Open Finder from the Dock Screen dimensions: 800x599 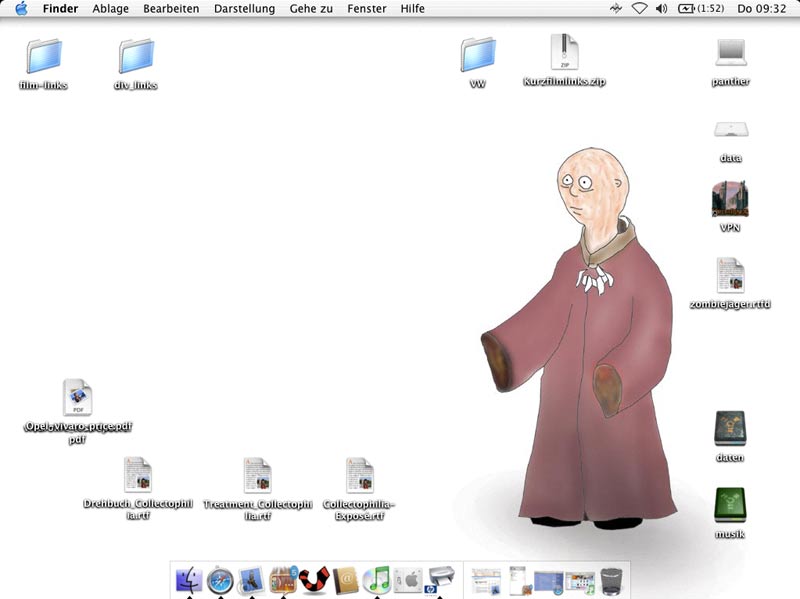click(x=189, y=580)
